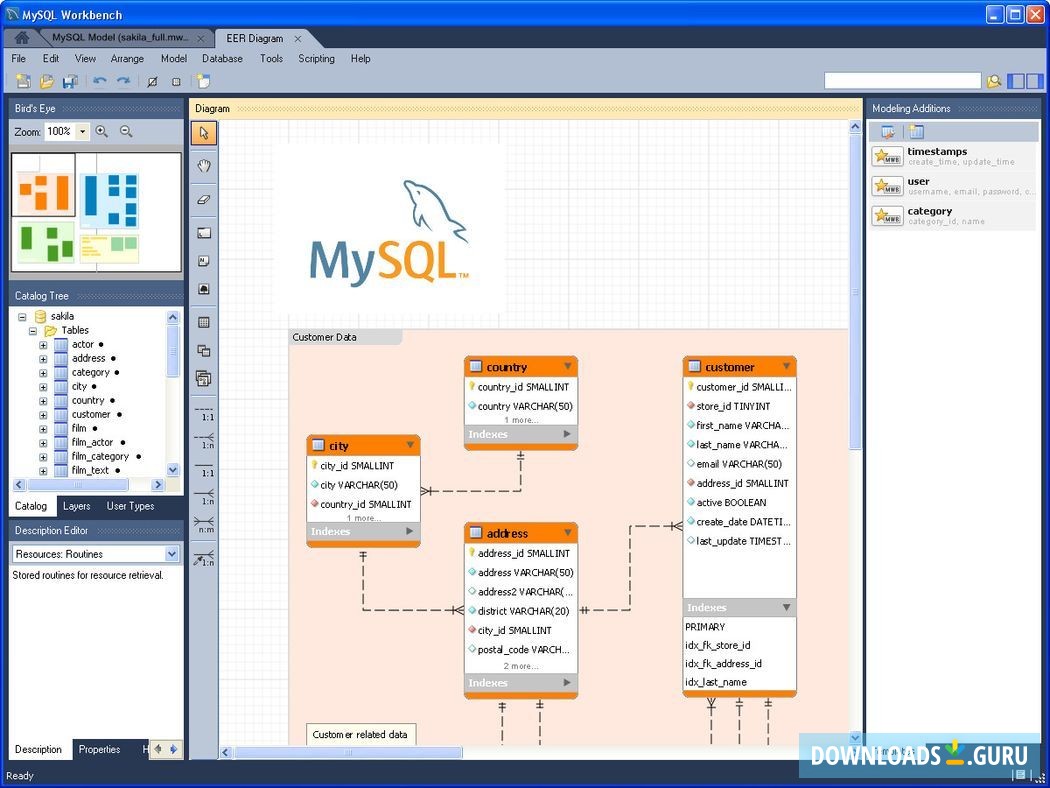1050x788 pixels.
Task: Click the undo arrow icon
Action: click(100, 82)
